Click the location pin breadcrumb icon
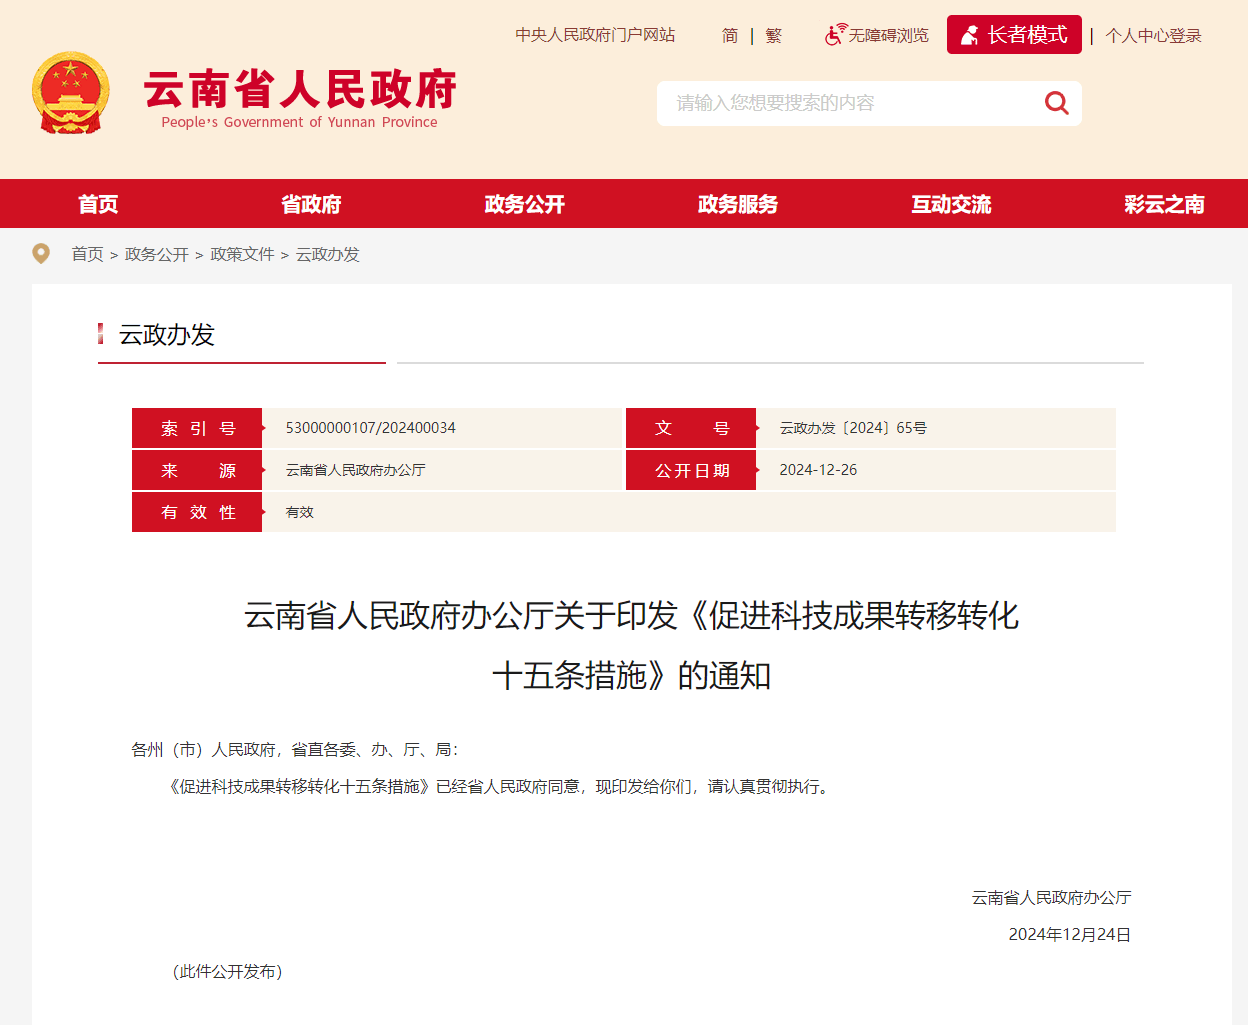Image resolution: width=1248 pixels, height=1025 pixels. [x=41, y=254]
